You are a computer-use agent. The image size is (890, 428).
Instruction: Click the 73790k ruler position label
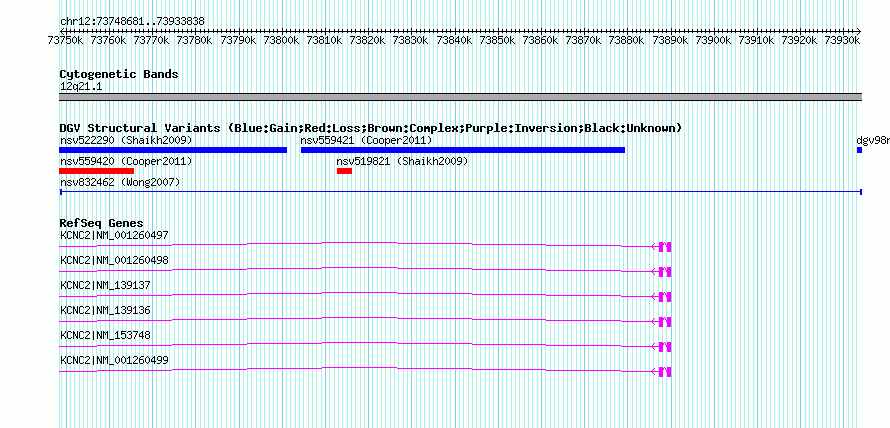point(236,40)
